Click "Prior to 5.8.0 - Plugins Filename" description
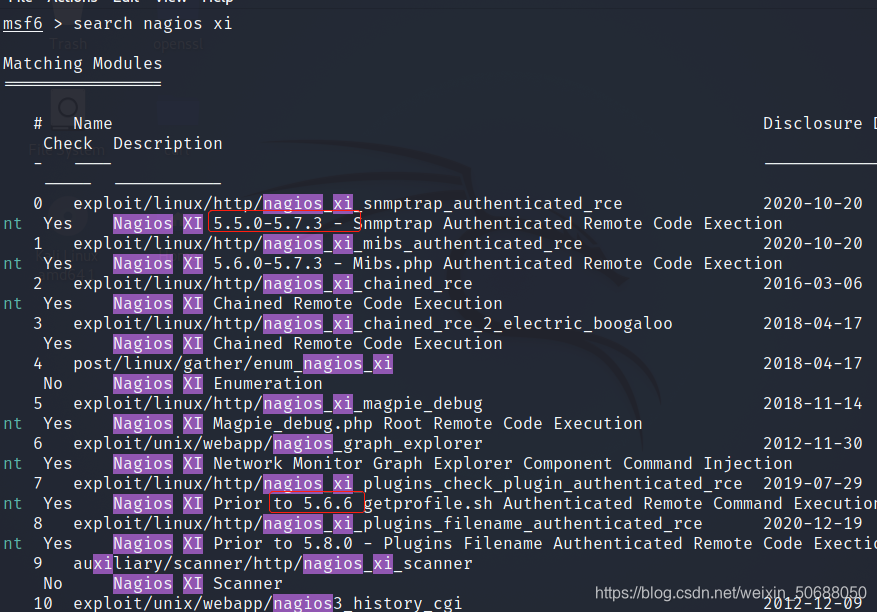The width and height of the screenshot is (877, 612). 378,544
